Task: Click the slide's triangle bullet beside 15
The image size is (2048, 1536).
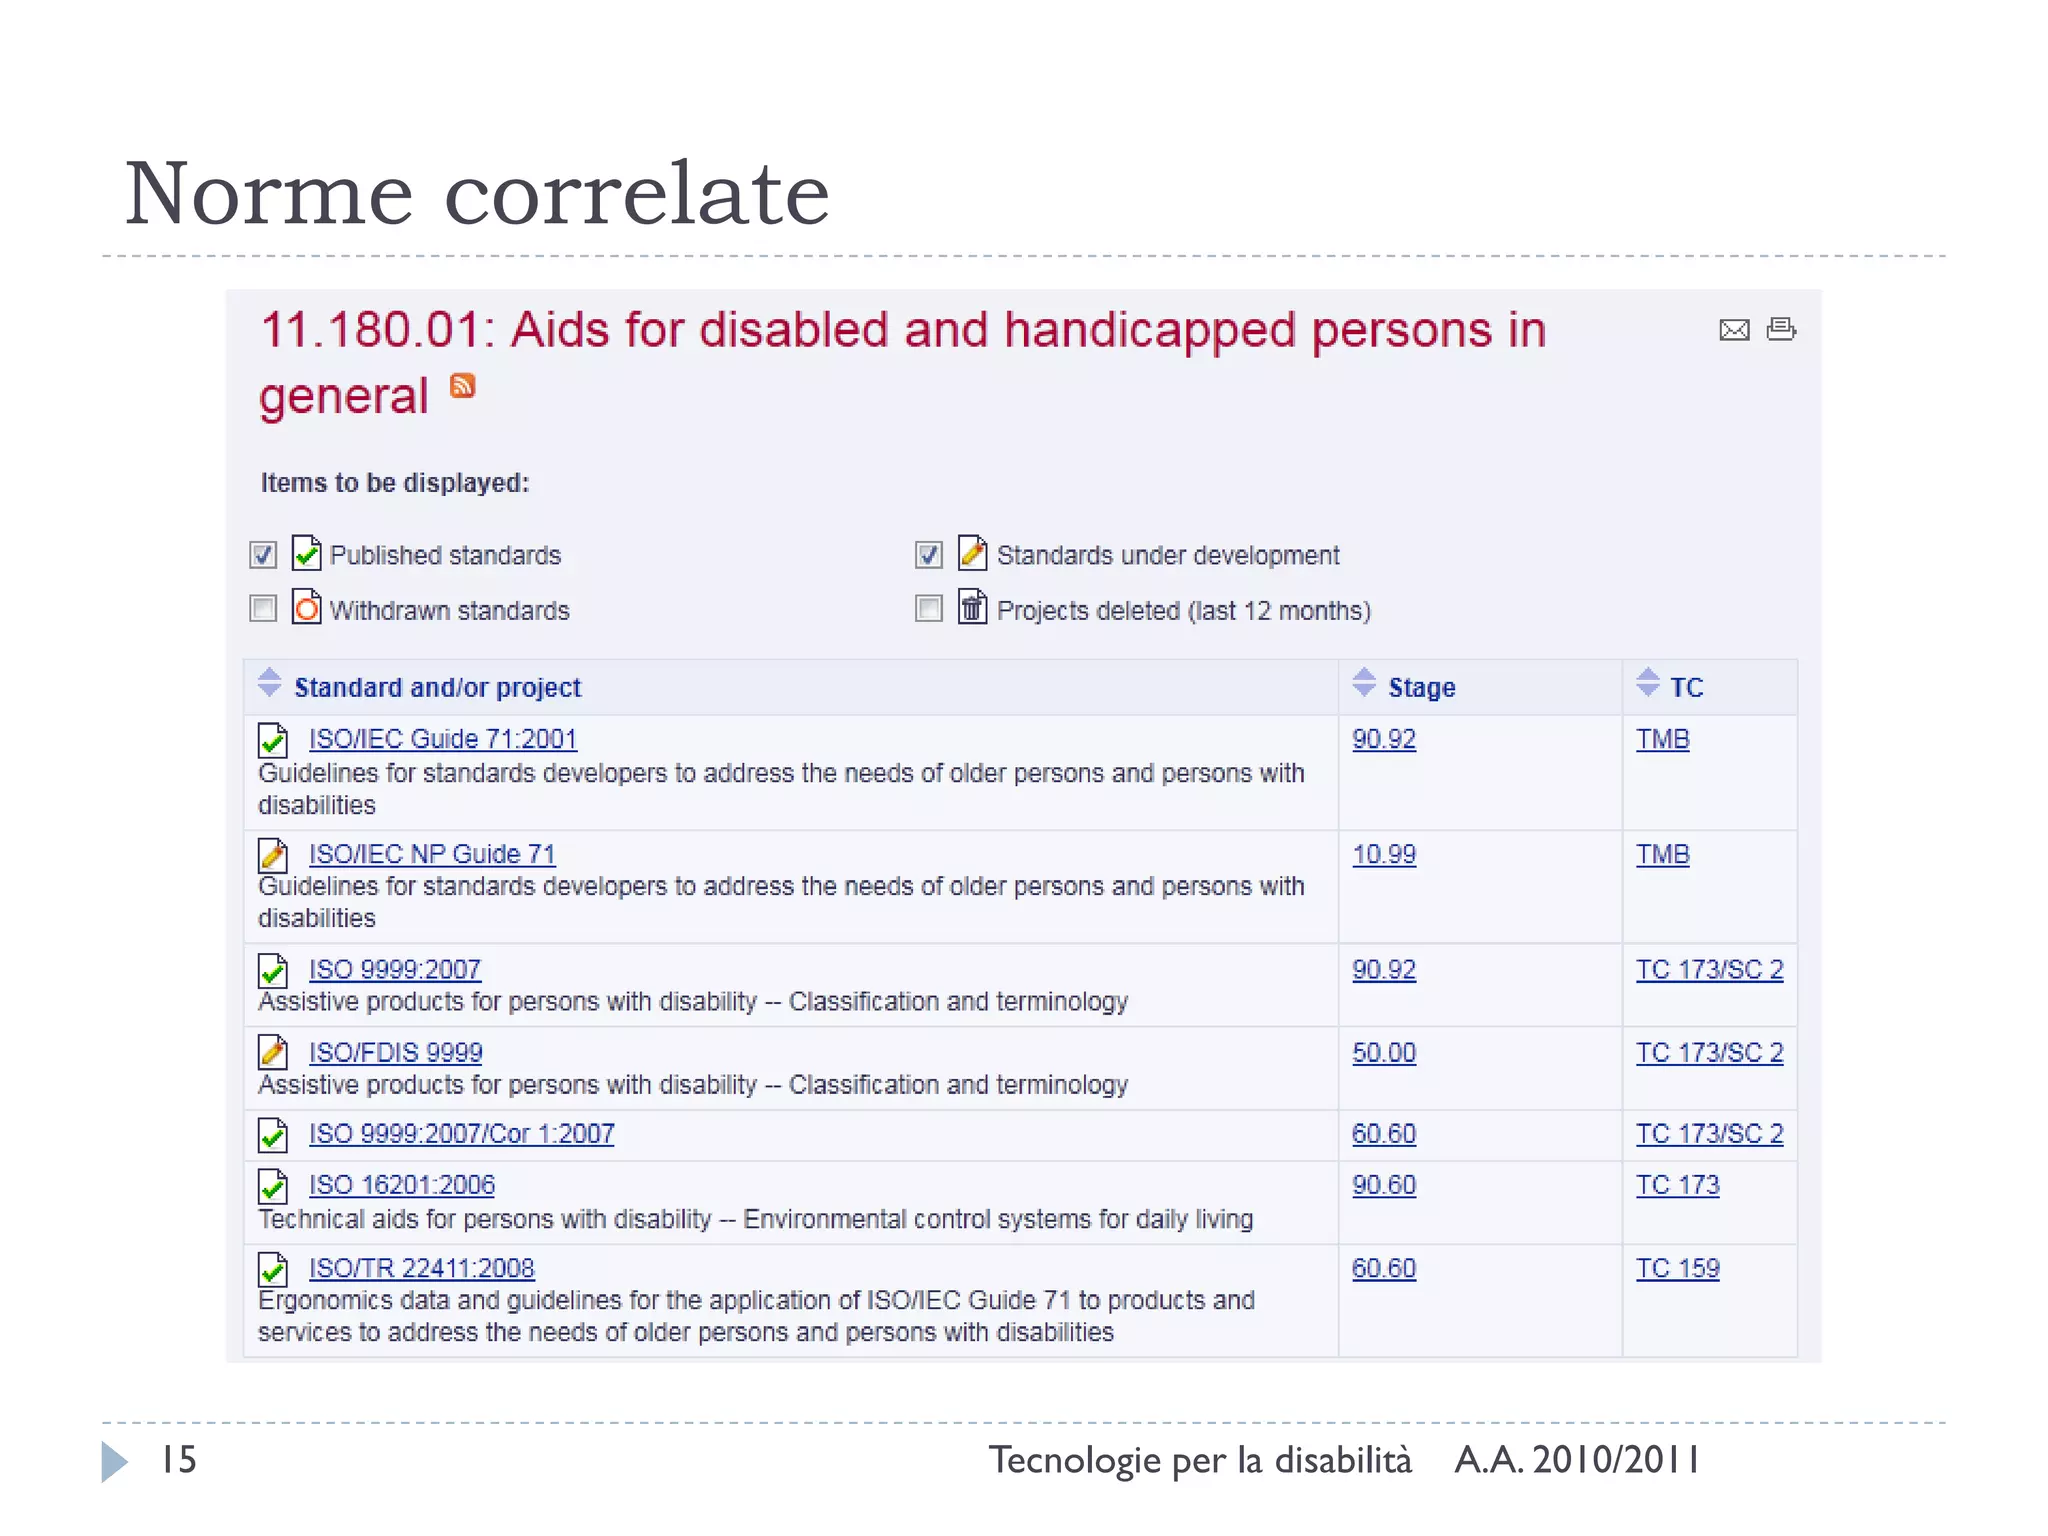Action: click(115, 1461)
